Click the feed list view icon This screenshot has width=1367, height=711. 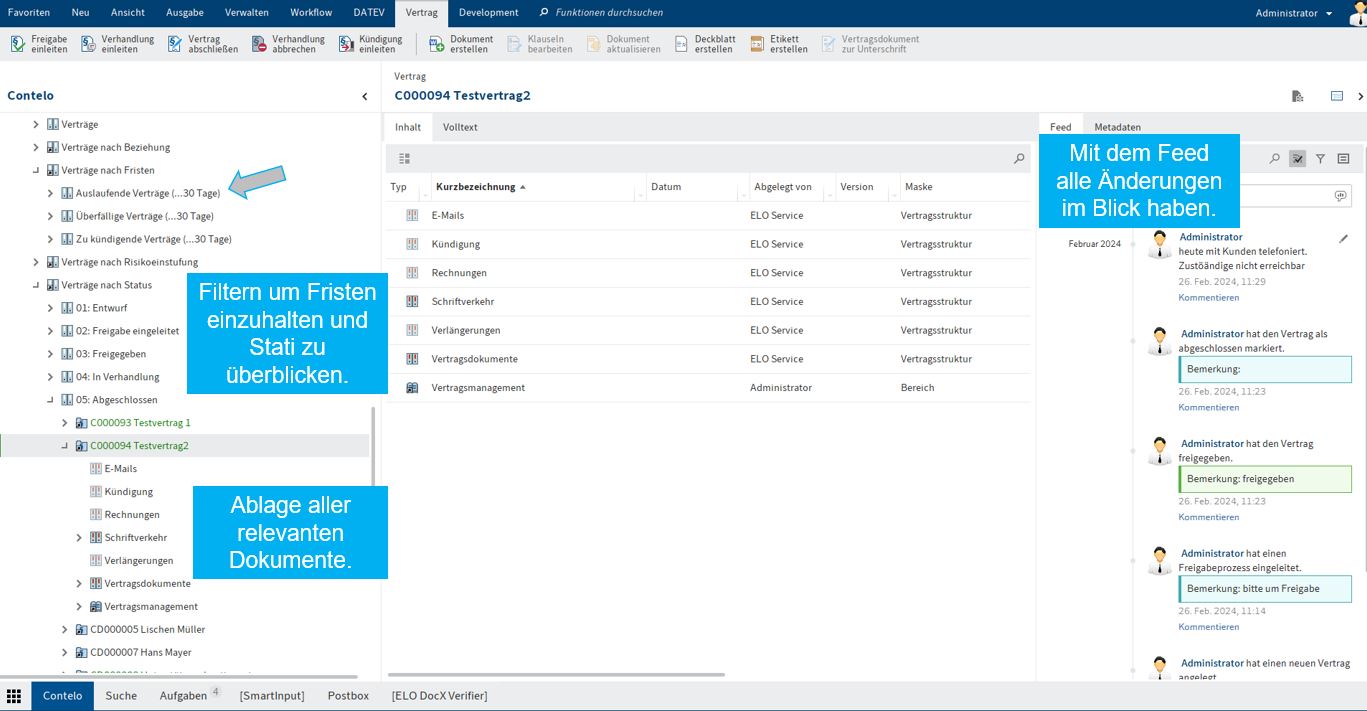(1343, 158)
